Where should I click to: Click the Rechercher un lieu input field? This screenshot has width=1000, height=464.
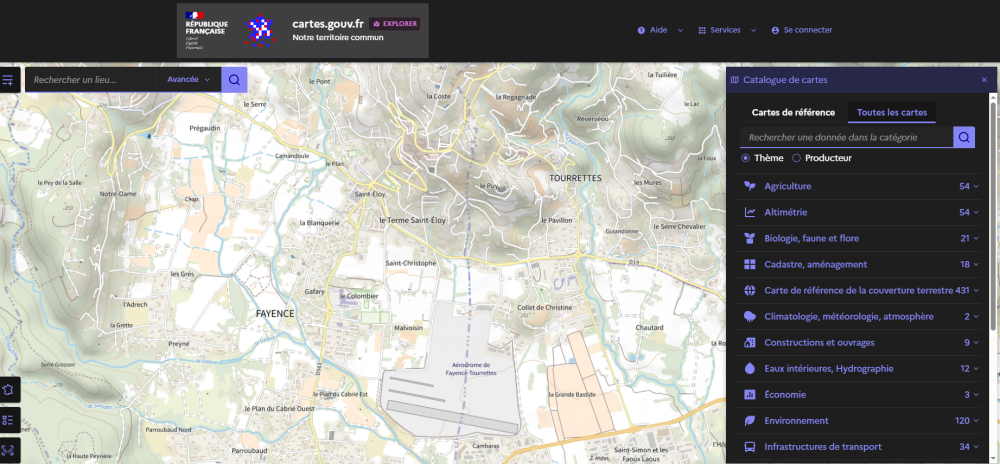91,80
